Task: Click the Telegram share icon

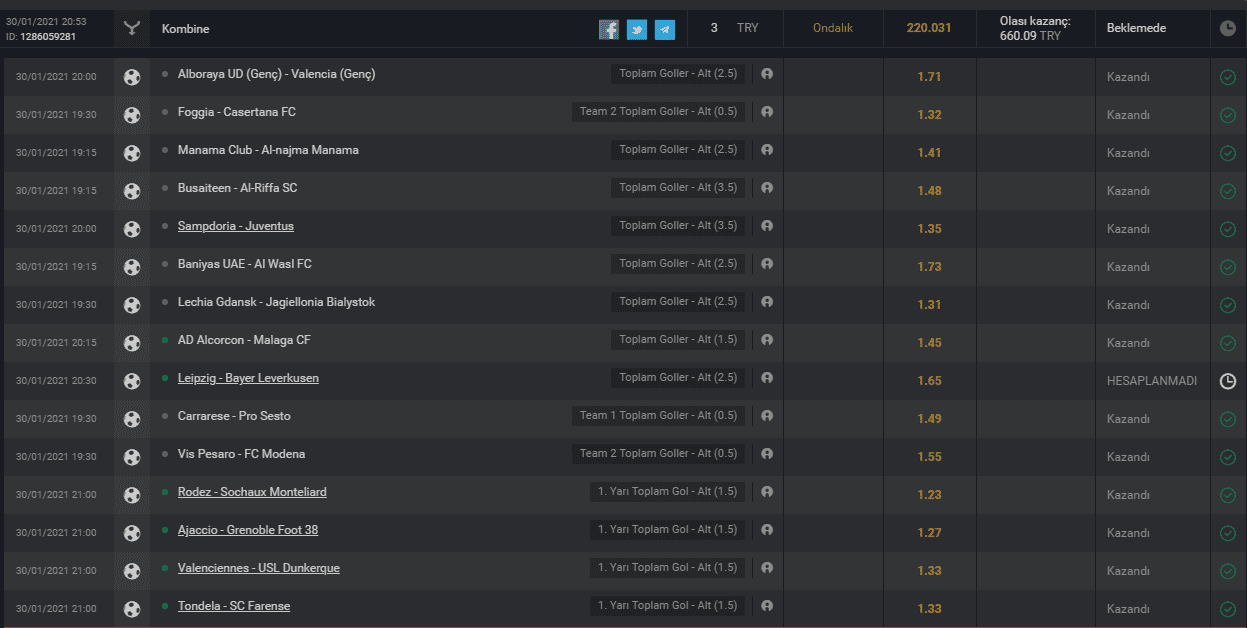Action: (665, 30)
